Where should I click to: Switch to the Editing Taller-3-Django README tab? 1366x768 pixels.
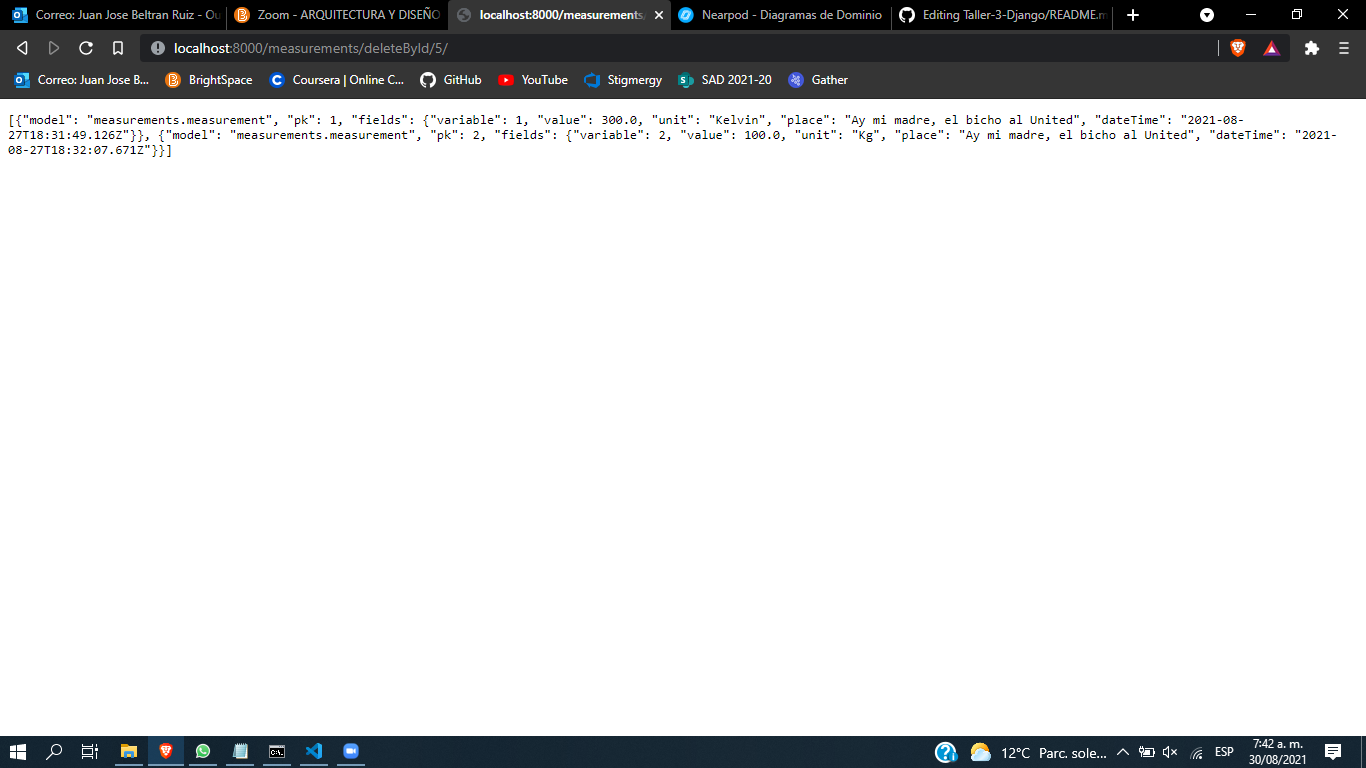[x=1002, y=15]
